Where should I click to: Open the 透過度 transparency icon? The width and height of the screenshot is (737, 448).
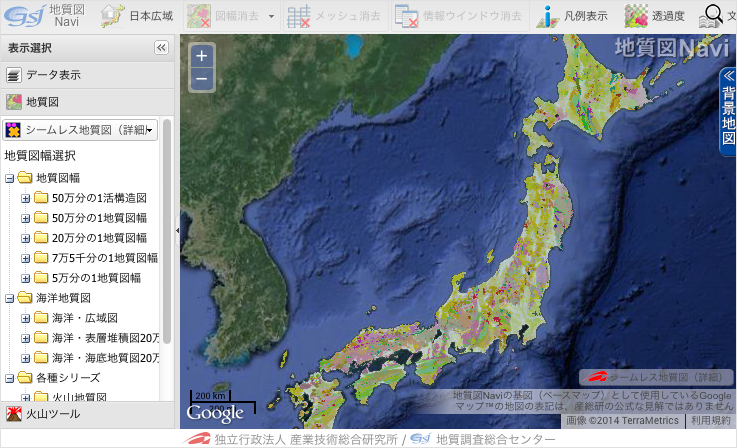click(636, 16)
